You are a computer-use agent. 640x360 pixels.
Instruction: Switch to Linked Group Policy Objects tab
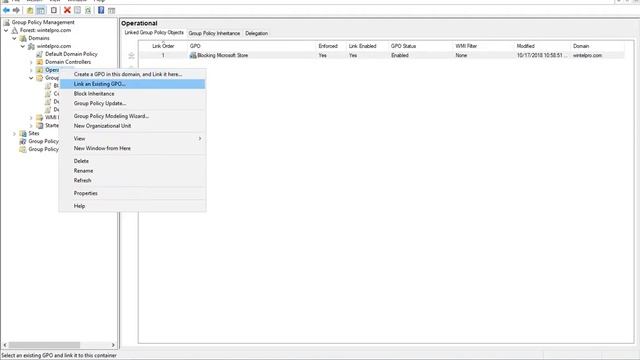154,33
